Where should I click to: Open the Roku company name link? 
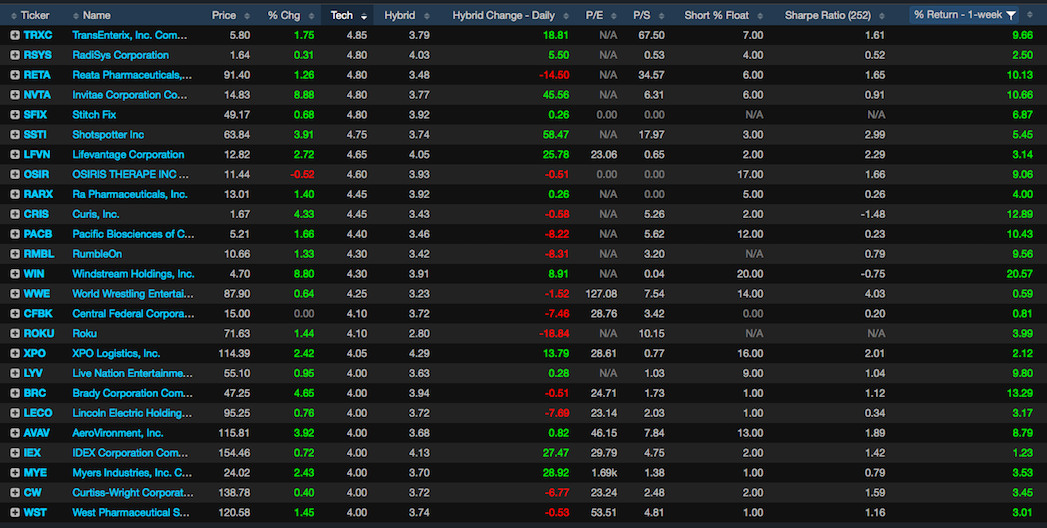click(84, 334)
